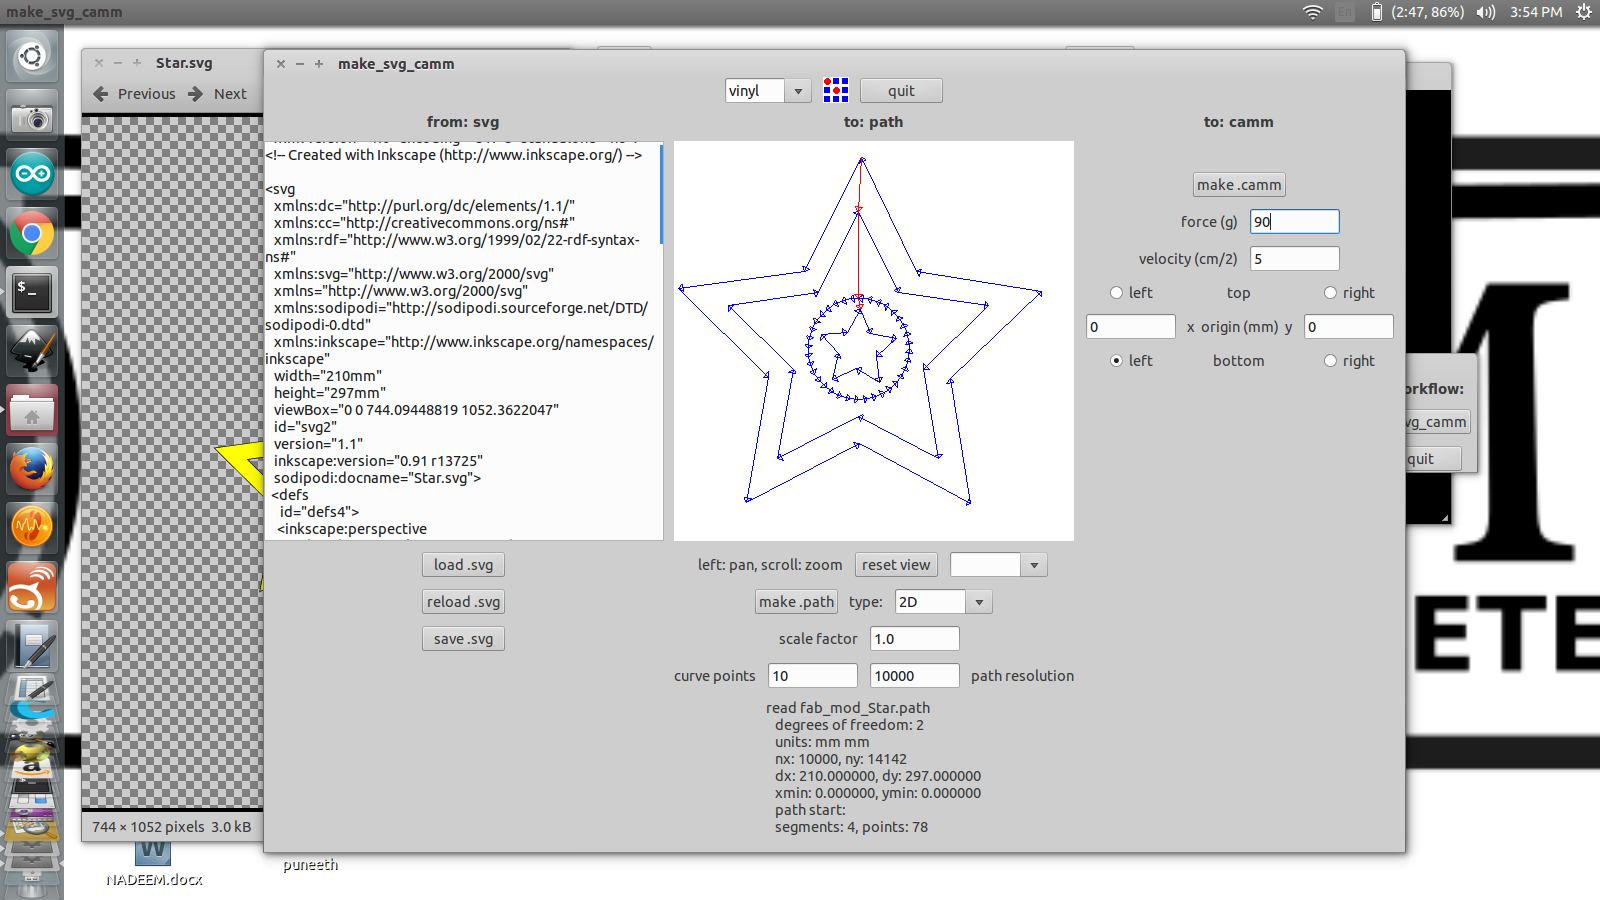Click the svg_camm button in the workflow window
1600x900 pixels.
[1437, 422]
